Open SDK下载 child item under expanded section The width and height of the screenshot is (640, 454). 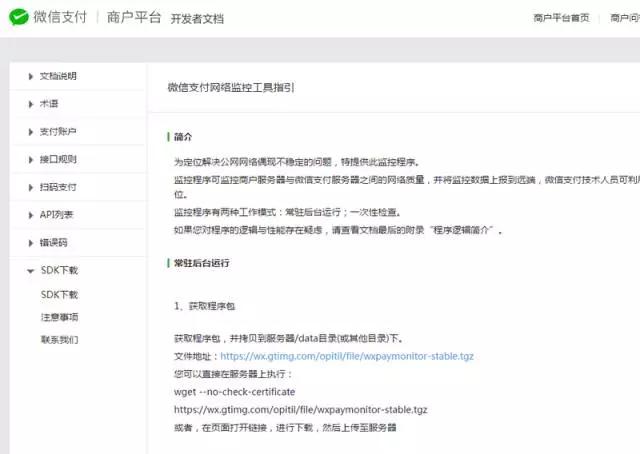point(59,295)
